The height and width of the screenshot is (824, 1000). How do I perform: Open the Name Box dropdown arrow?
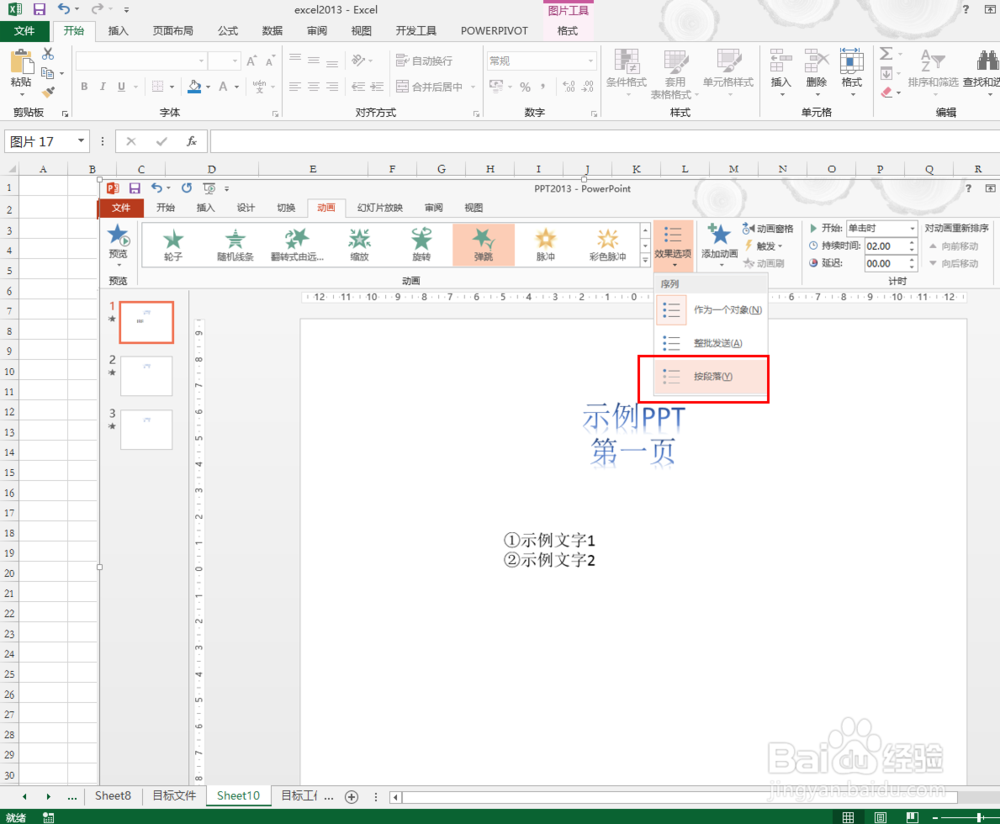tap(81, 140)
